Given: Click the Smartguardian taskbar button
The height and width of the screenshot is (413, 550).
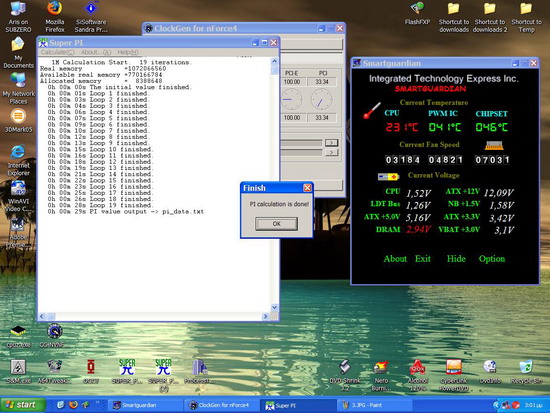Looking at the screenshot, I should (145, 405).
